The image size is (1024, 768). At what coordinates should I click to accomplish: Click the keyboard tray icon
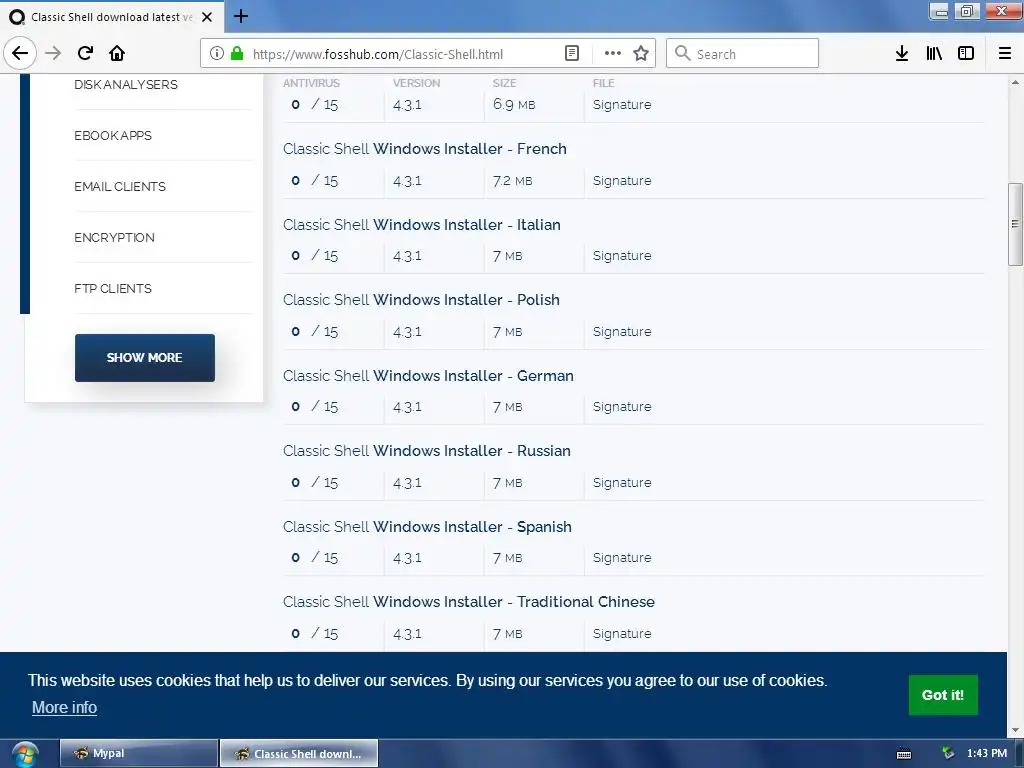[x=904, y=754]
